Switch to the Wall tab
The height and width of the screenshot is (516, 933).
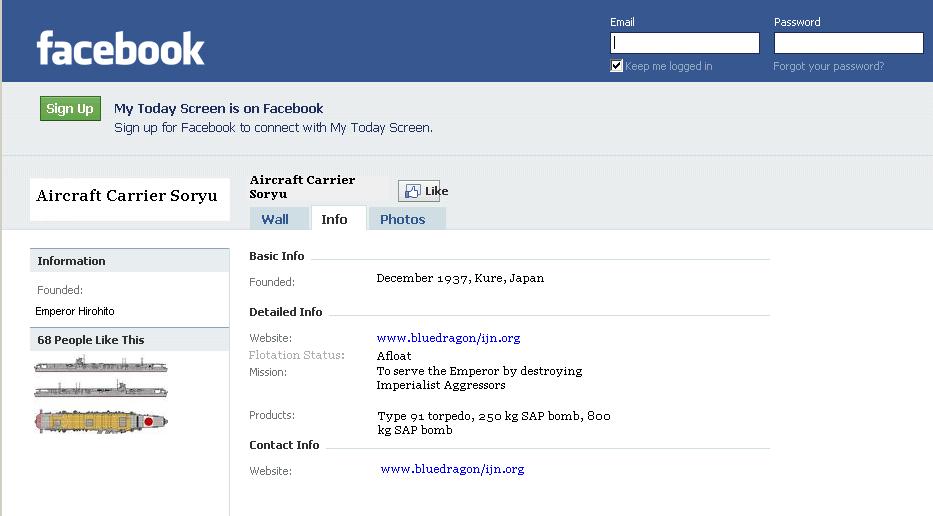pyautogui.click(x=279, y=219)
